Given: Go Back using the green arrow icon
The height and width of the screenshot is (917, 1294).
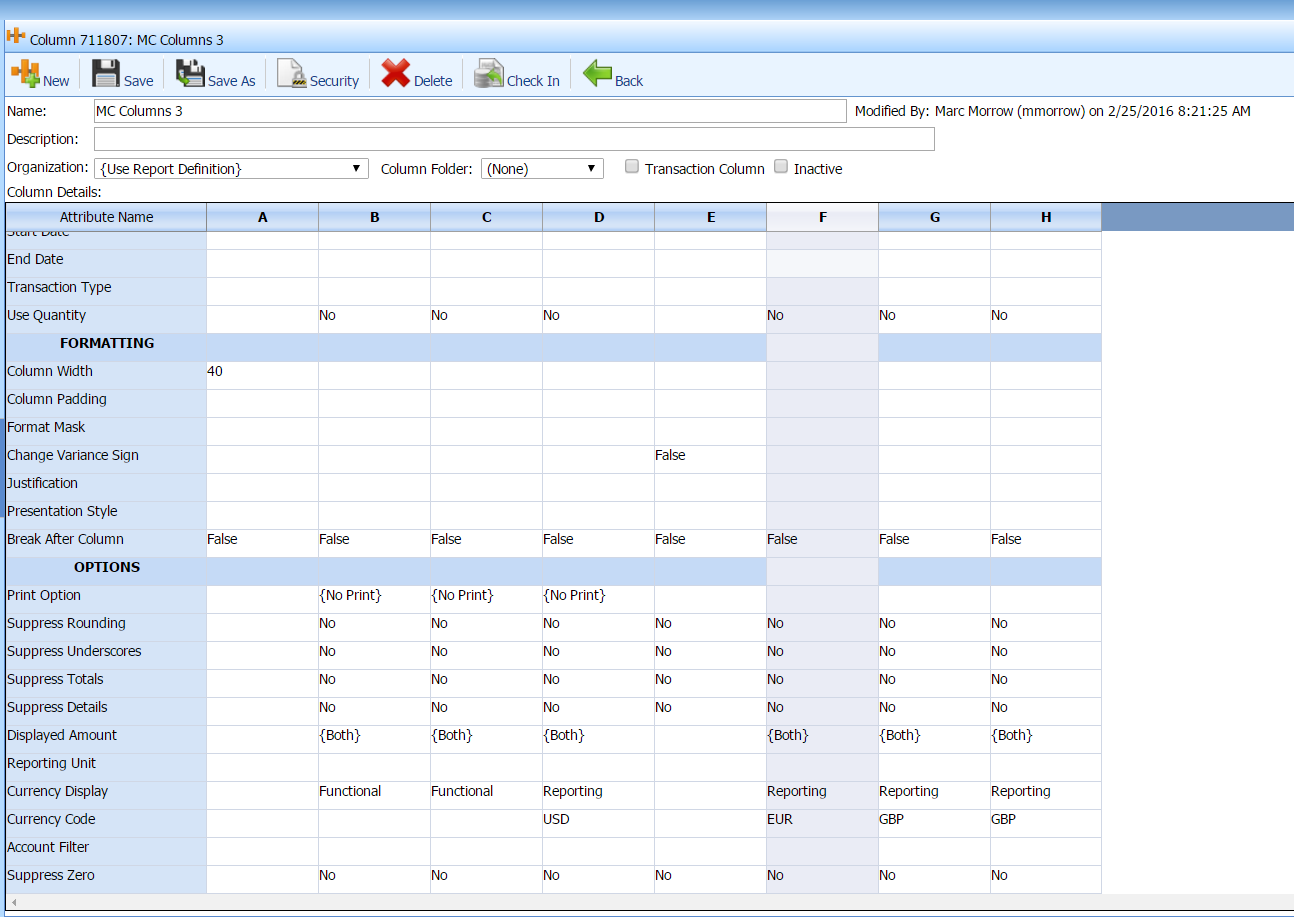Looking at the screenshot, I should coord(597,73).
